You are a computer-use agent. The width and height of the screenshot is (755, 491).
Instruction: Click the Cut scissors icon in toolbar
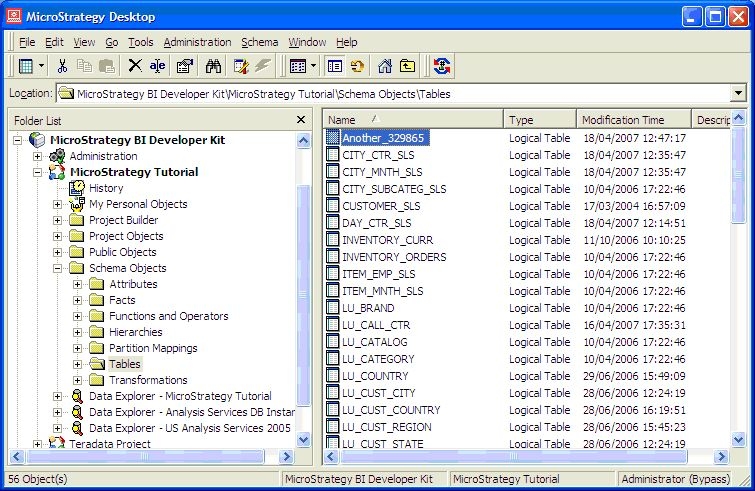click(x=62, y=66)
